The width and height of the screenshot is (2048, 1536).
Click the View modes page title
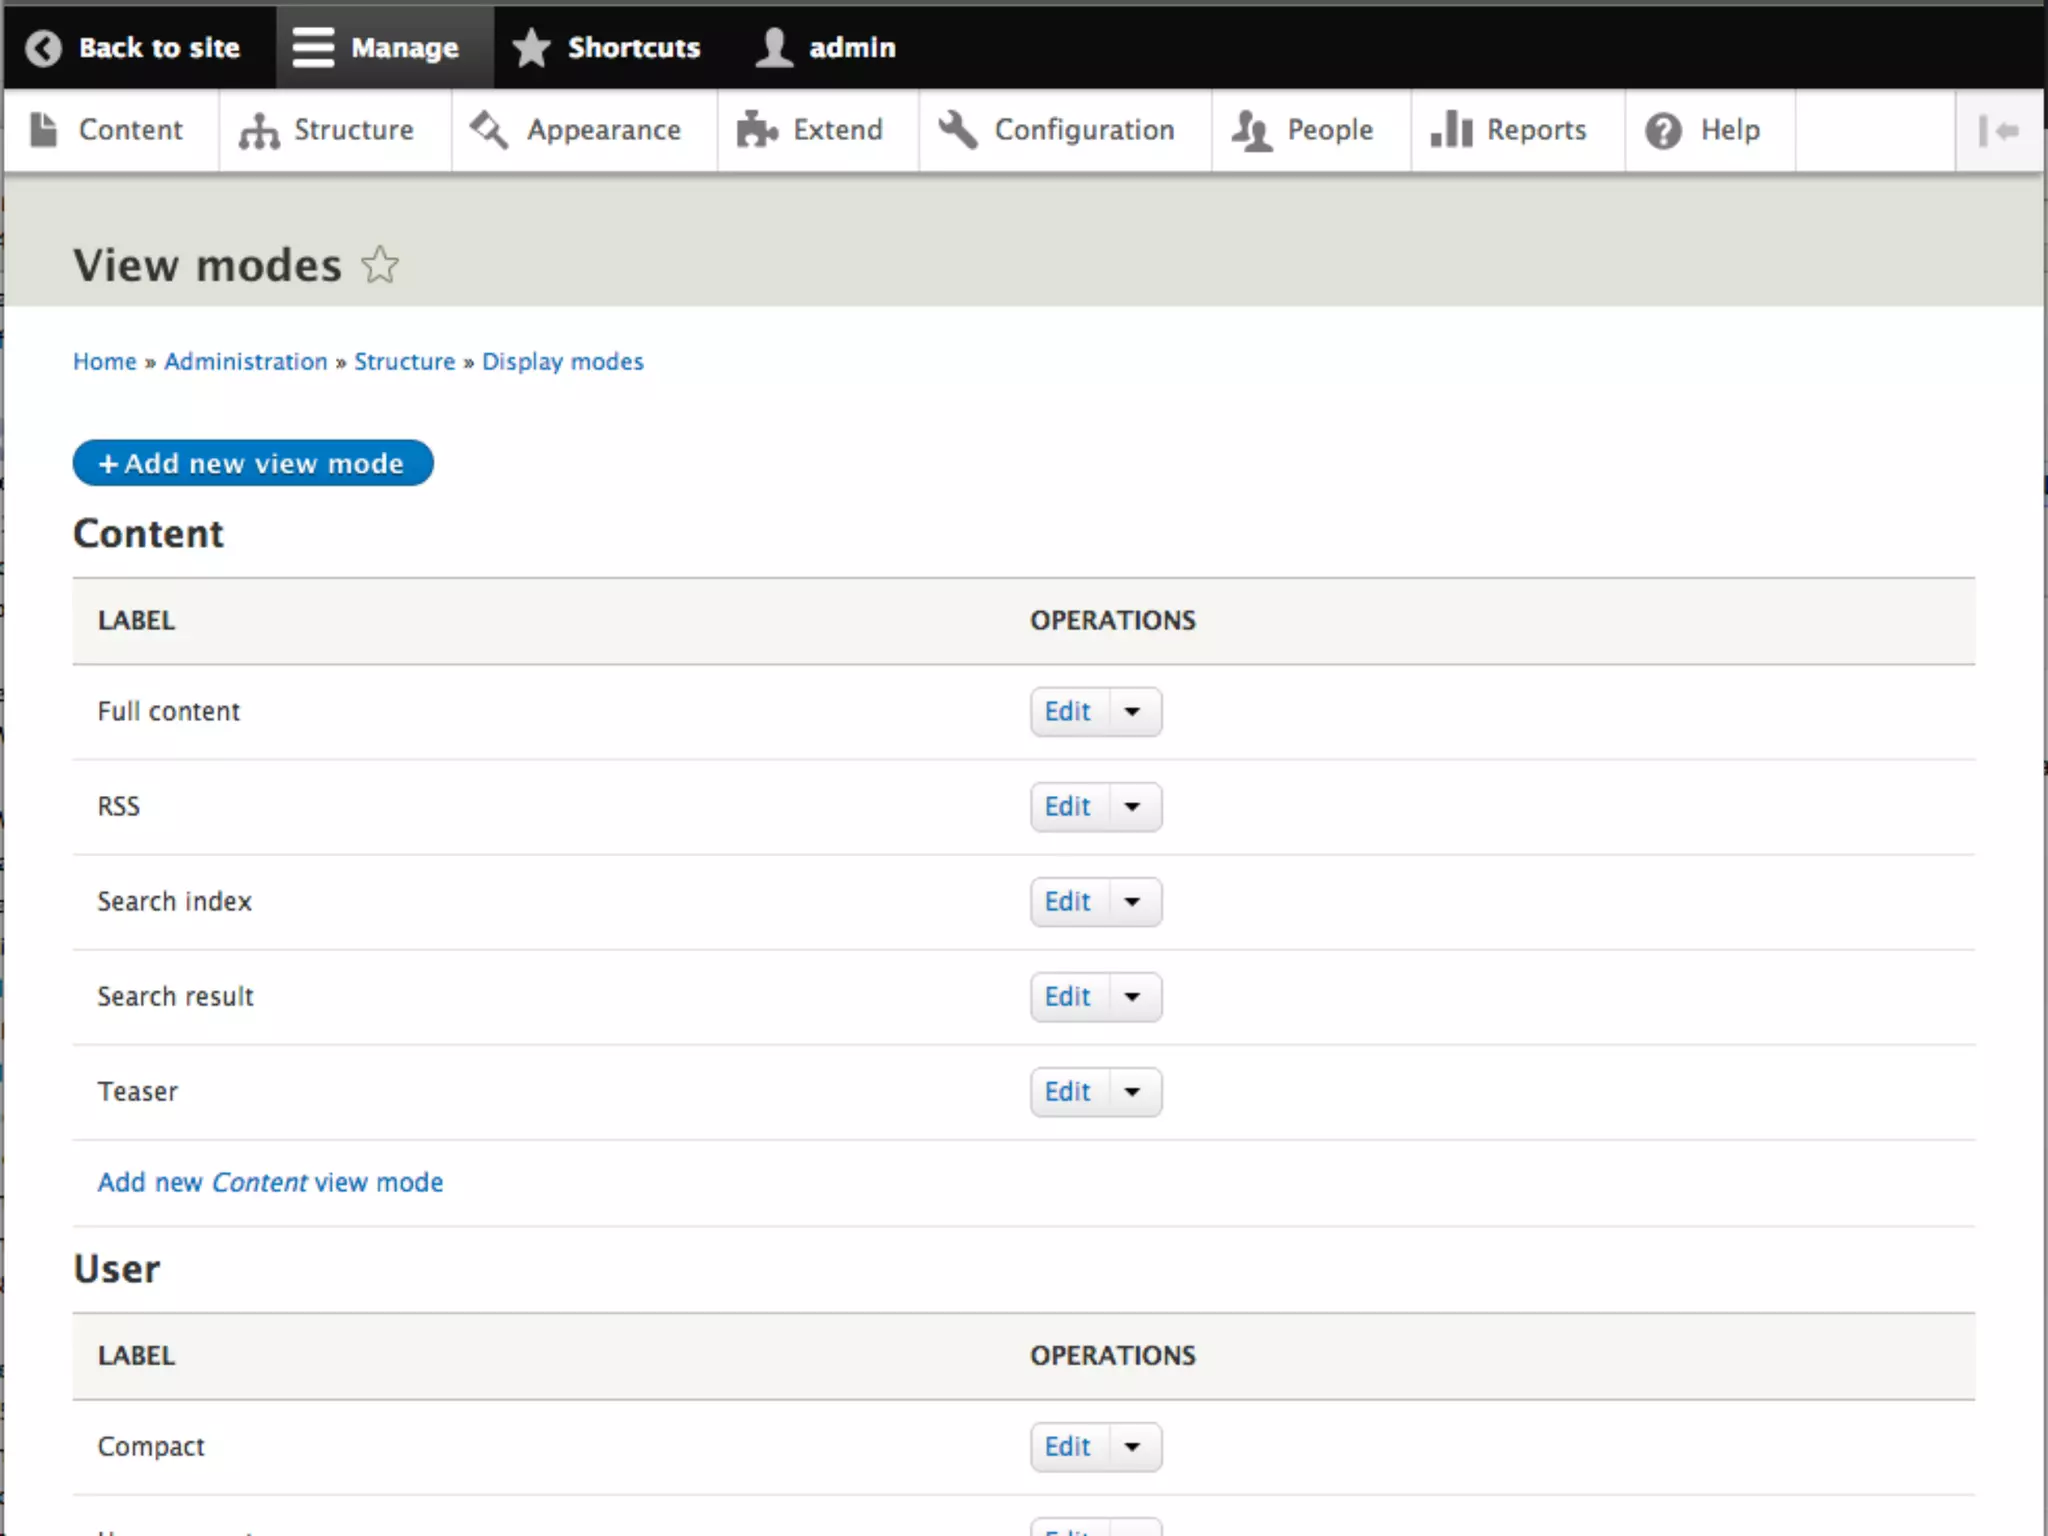[208, 266]
